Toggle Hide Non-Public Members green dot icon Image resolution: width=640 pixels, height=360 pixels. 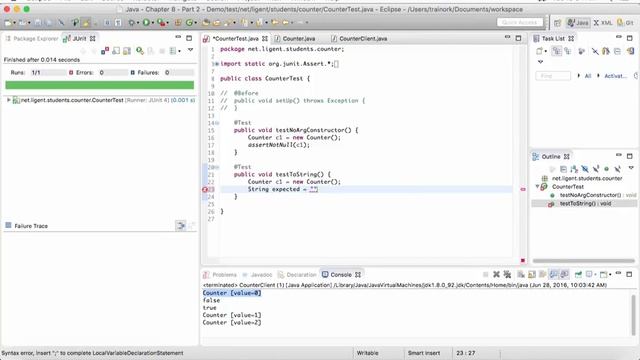(607, 169)
